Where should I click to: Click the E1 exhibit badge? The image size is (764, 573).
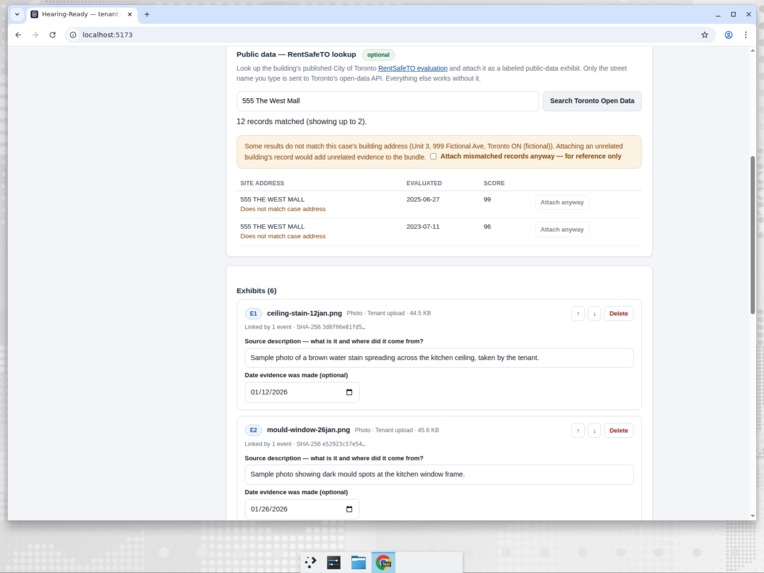click(253, 313)
